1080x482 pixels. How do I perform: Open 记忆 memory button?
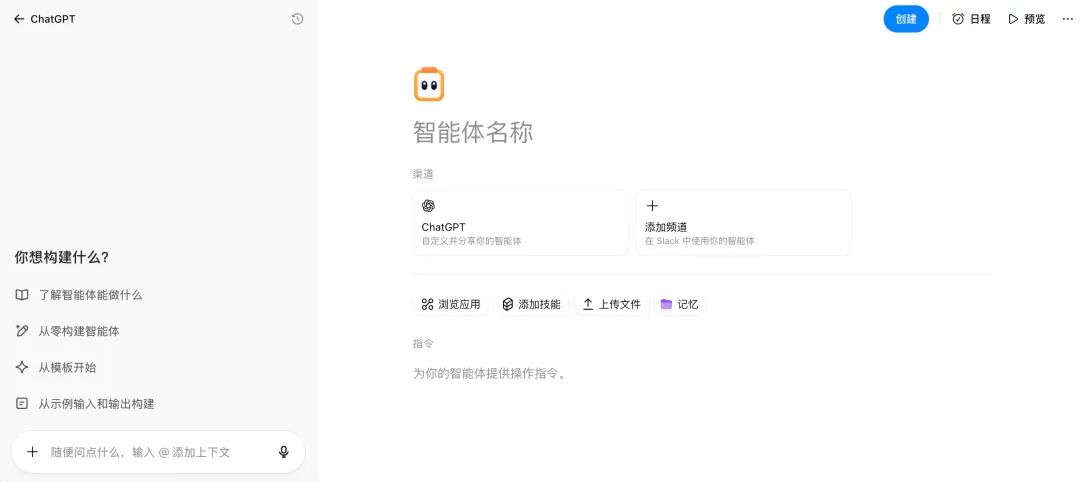coord(679,304)
